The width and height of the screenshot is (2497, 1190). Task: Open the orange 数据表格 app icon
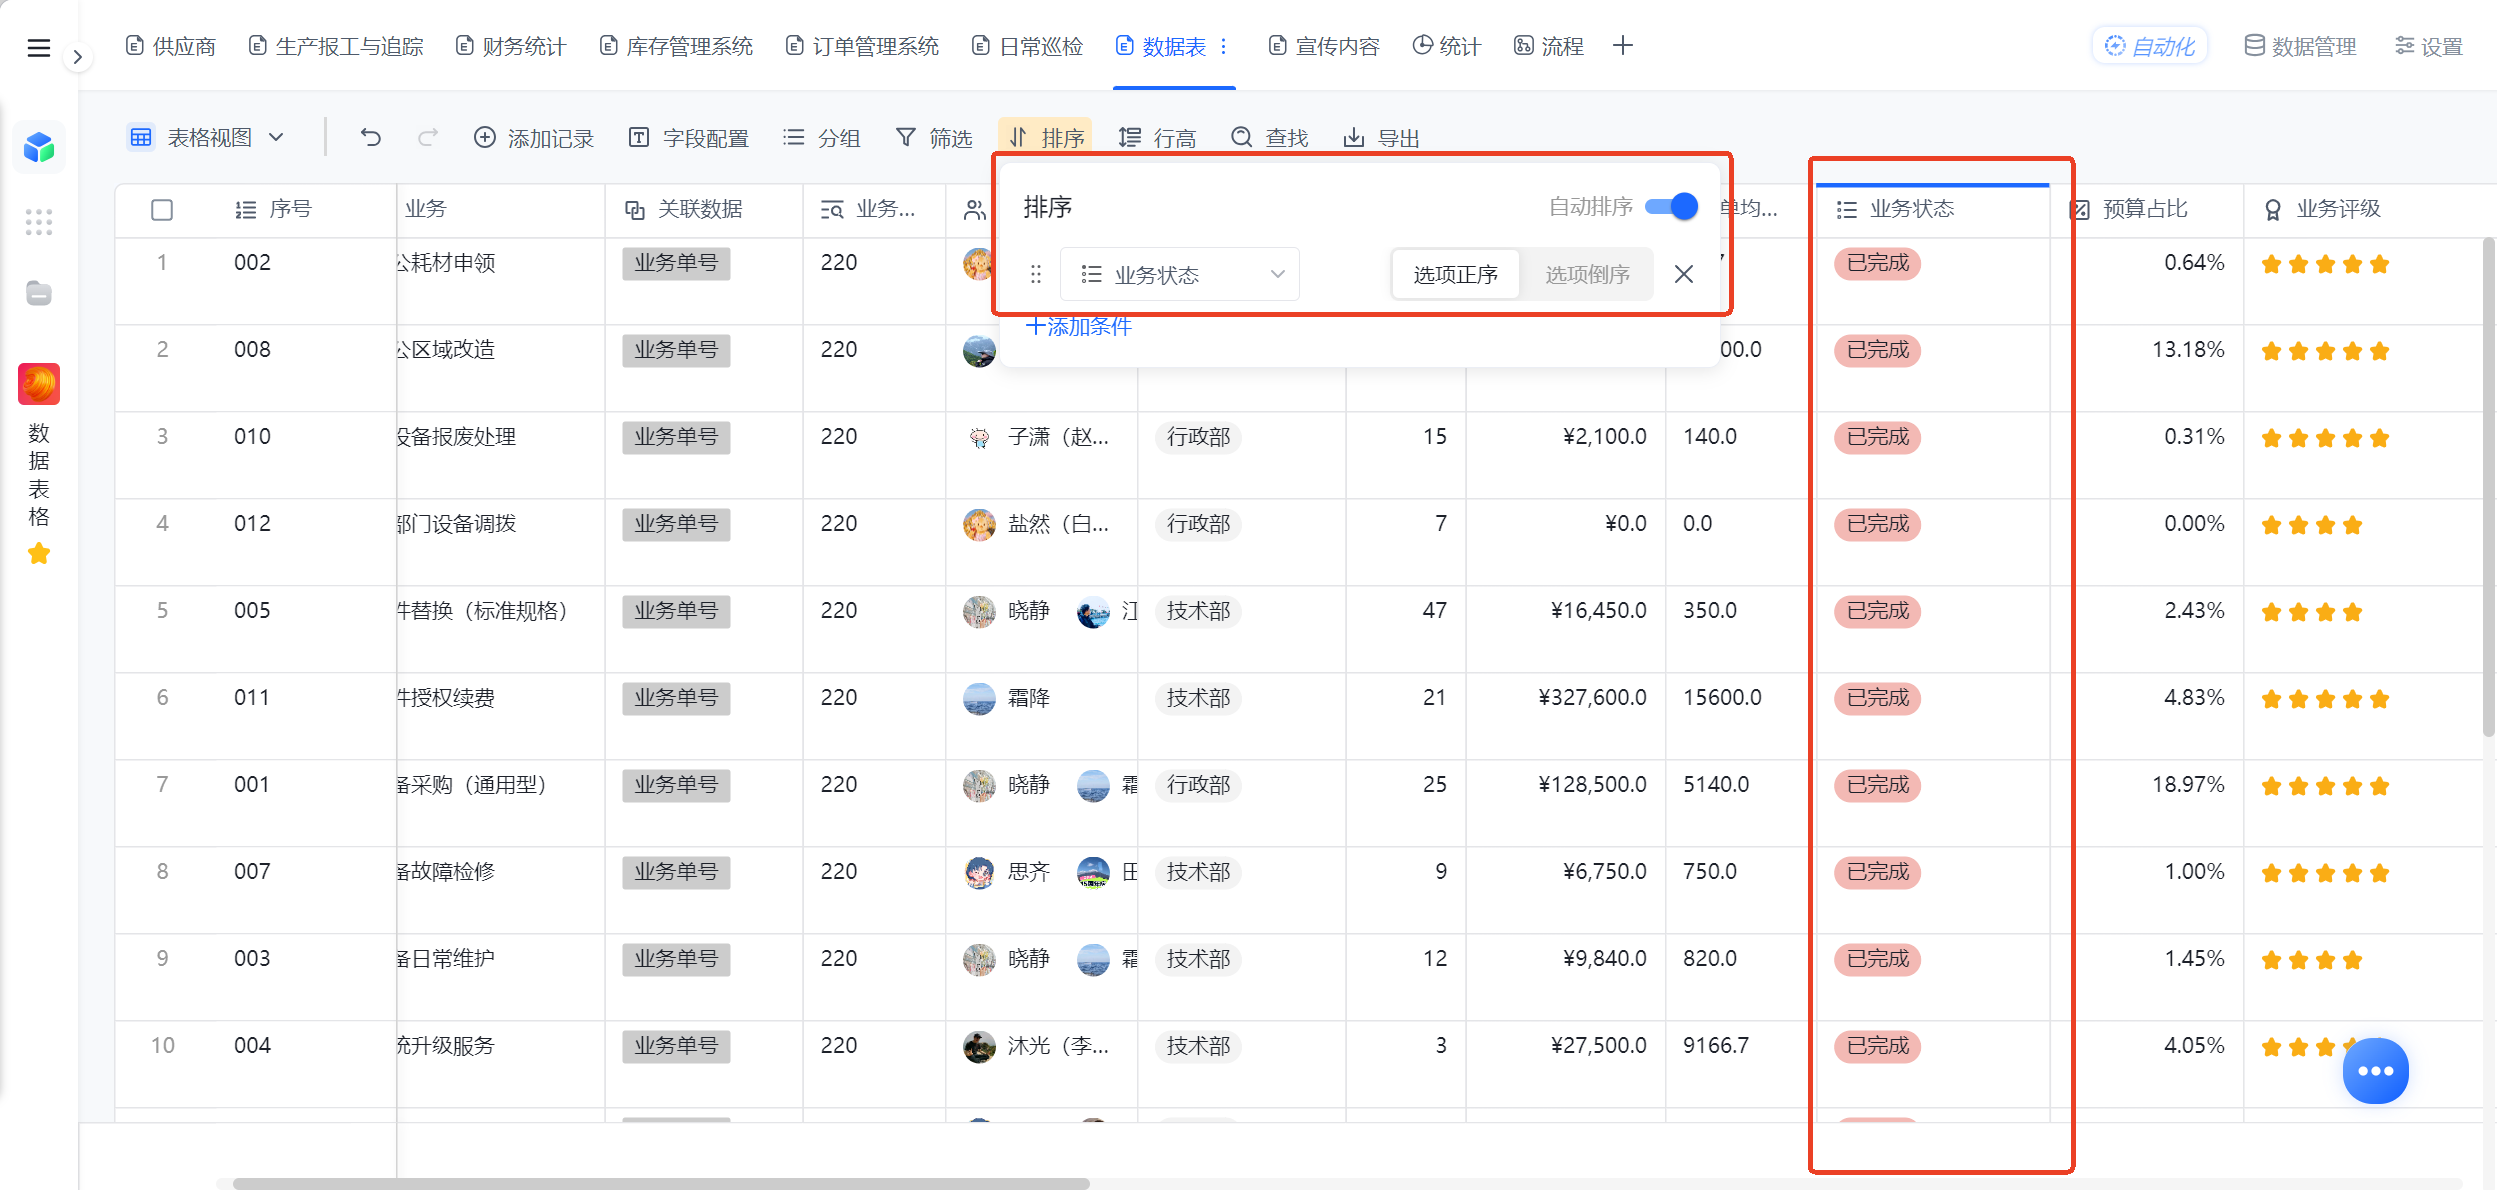coord(39,384)
